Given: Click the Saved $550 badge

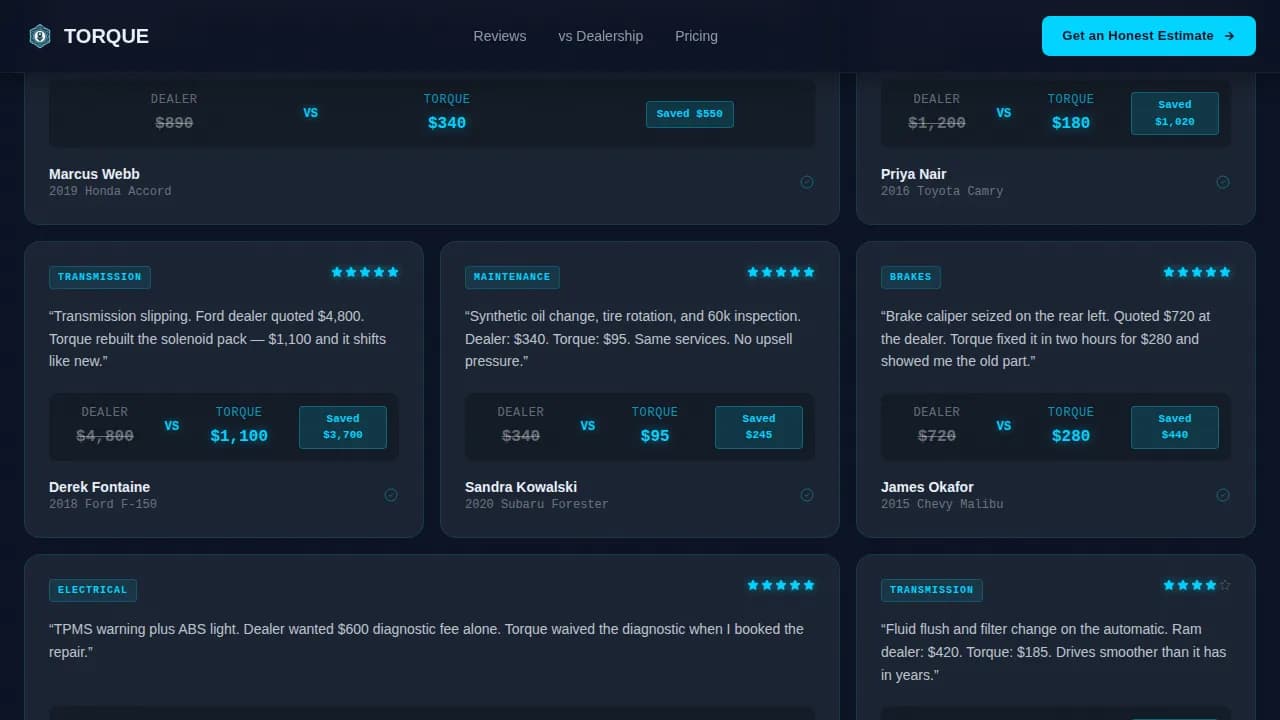Looking at the screenshot, I should pyautogui.click(x=690, y=114).
